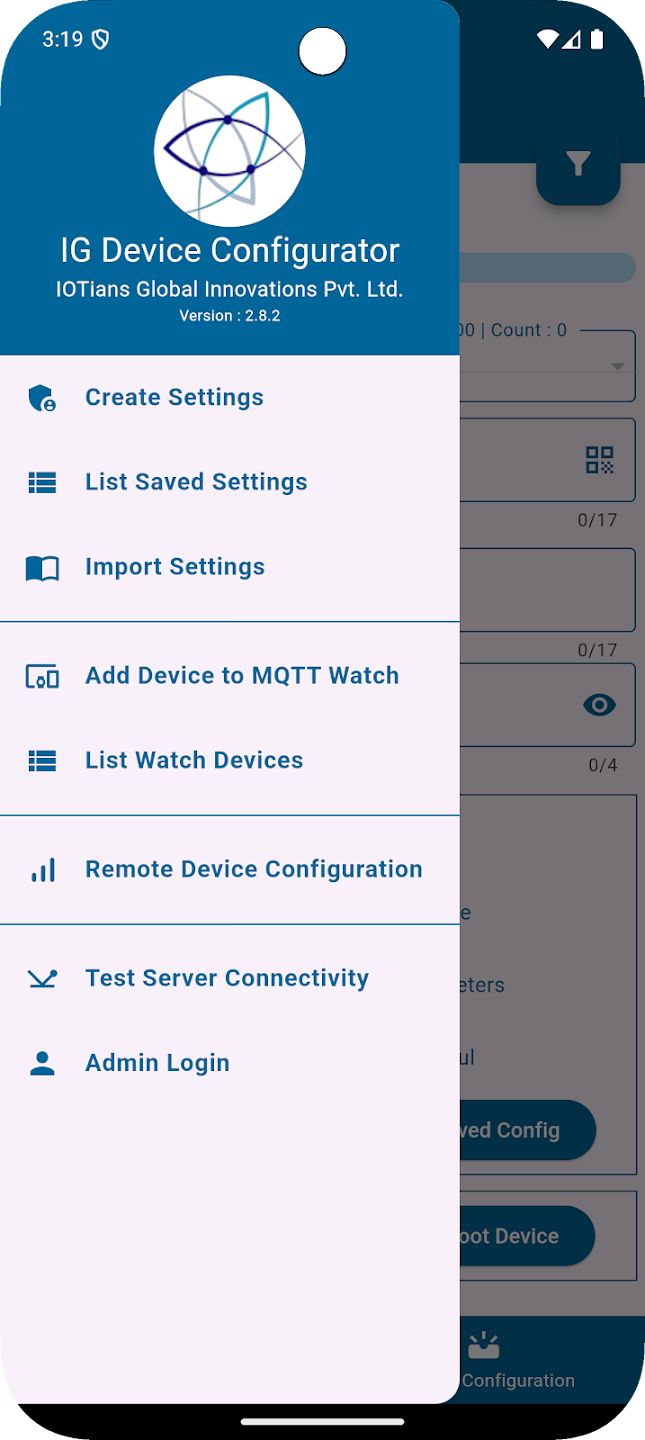Select List Saved Settings from the drawer
The height and width of the screenshot is (1440, 645).
point(196,482)
